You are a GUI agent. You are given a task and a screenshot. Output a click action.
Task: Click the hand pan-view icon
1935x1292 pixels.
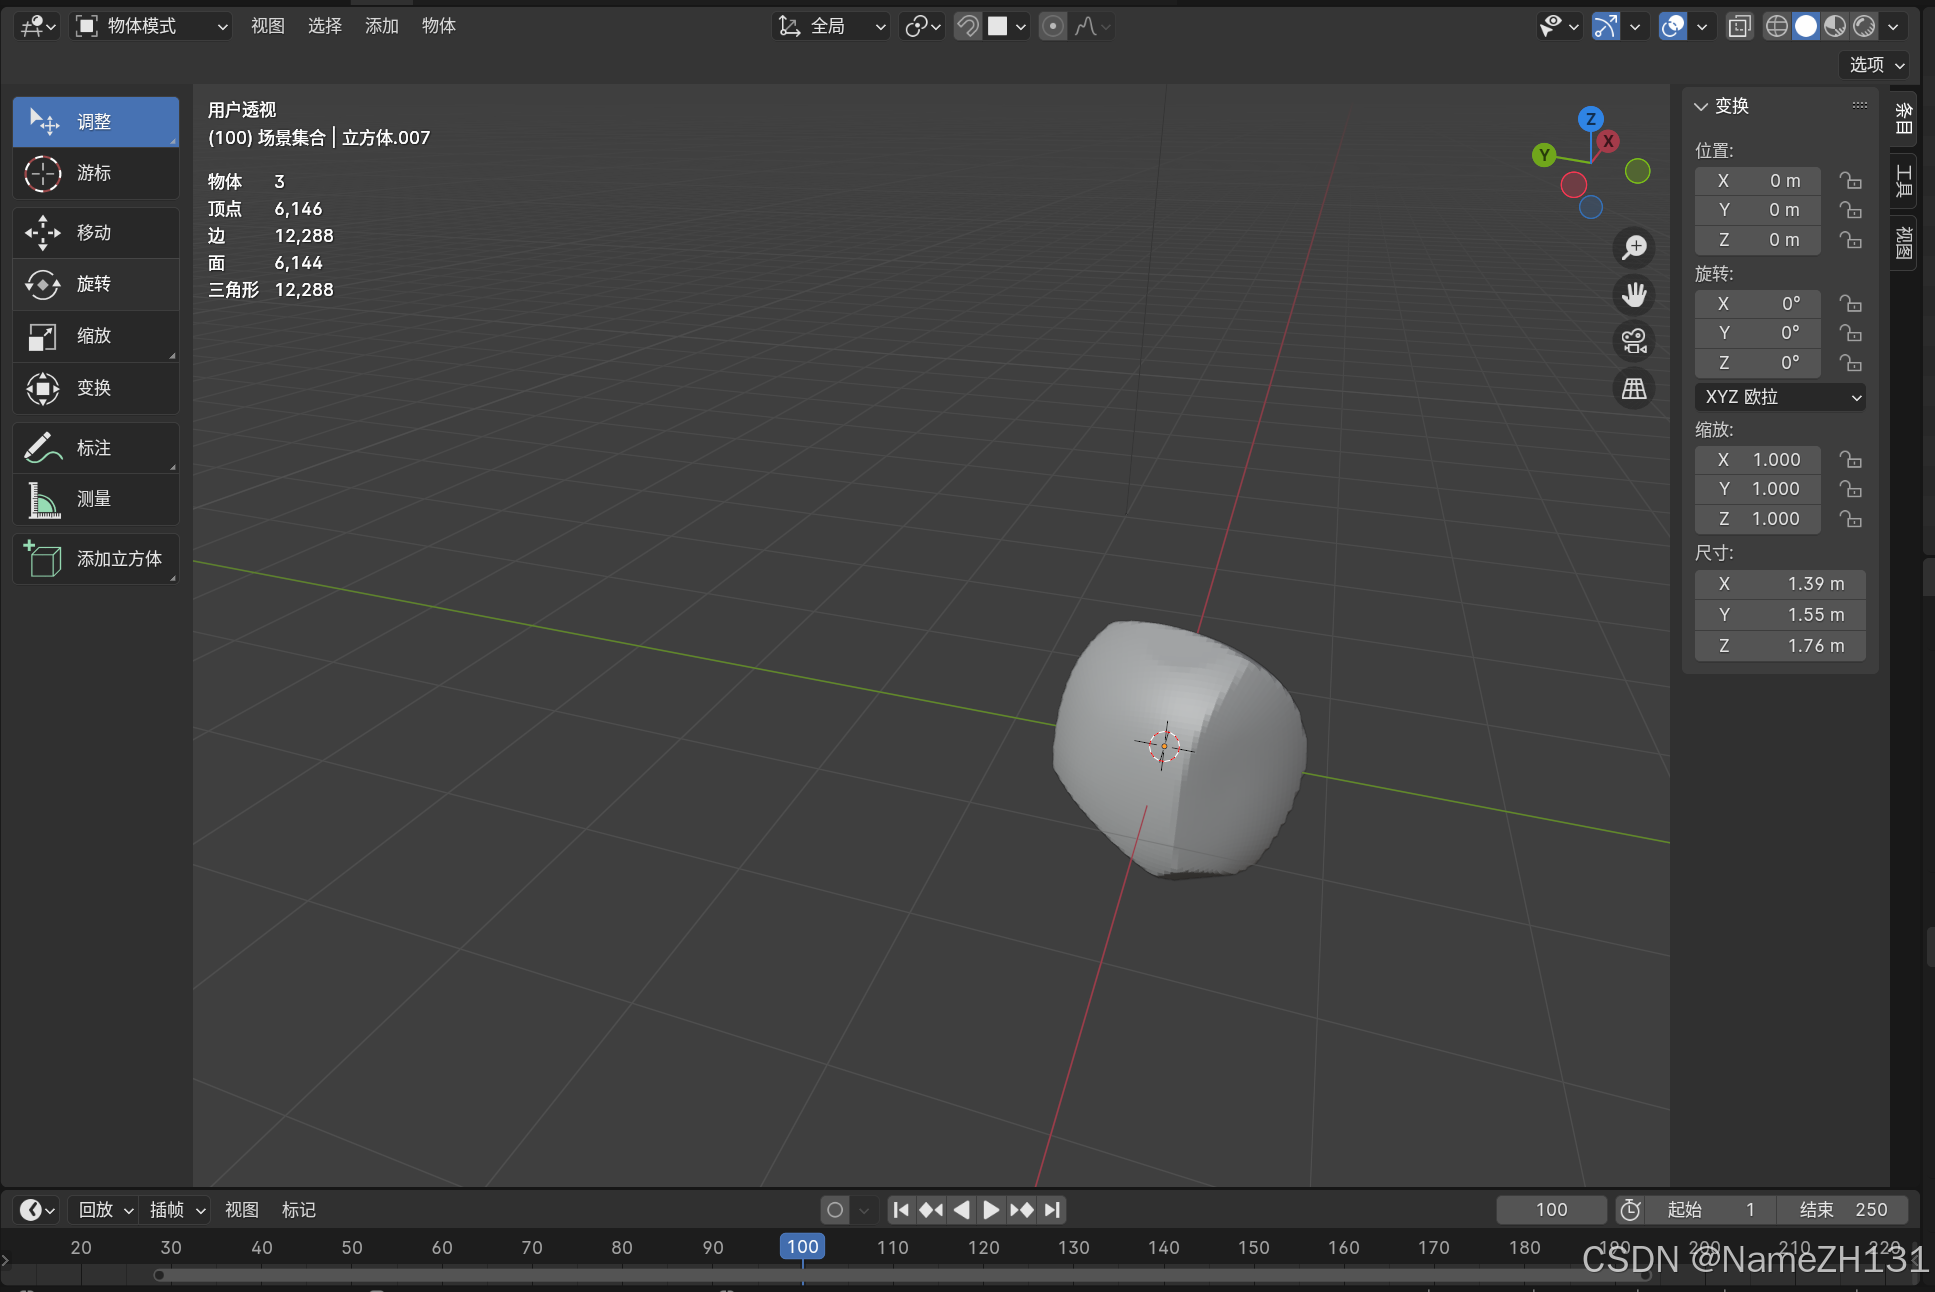1634,295
